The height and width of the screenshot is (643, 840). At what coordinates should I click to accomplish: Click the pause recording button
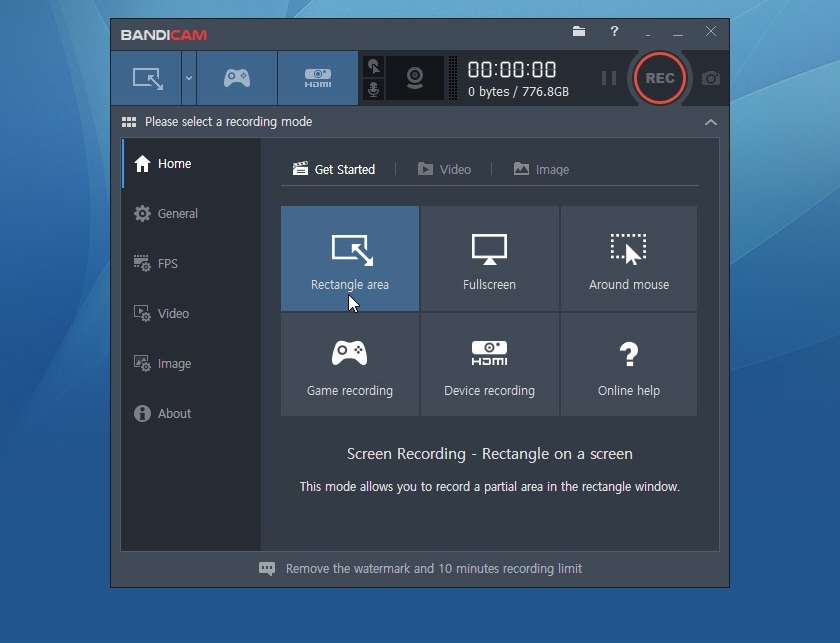click(609, 78)
